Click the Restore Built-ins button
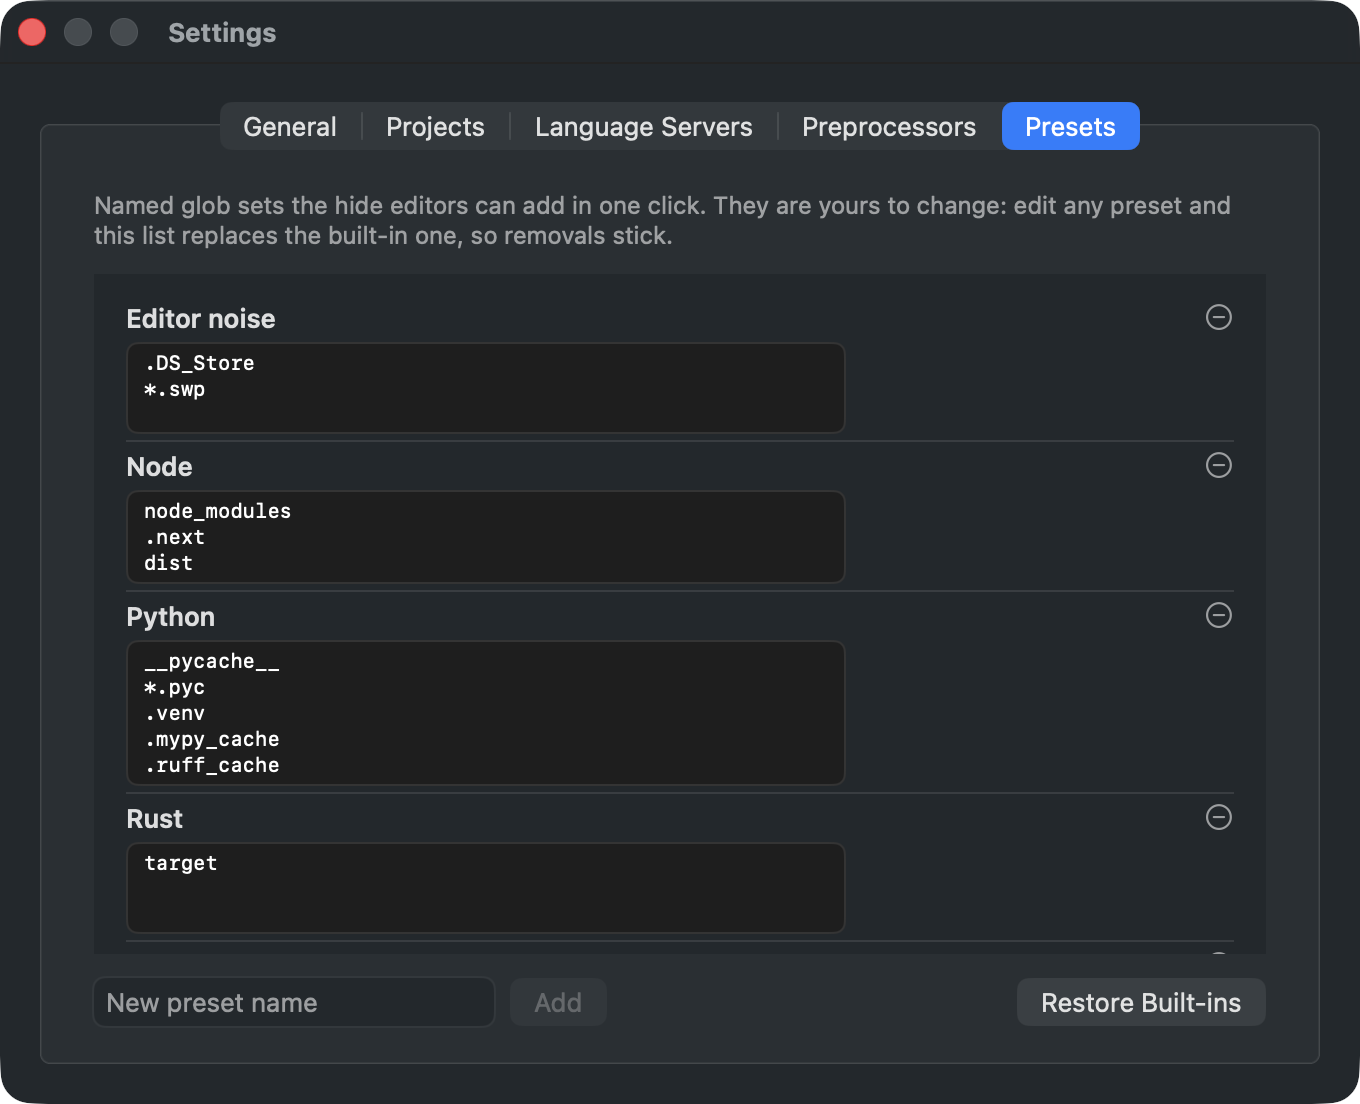Image resolution: width=1360 pixels, height=1104 pixels. (1141, 1002)
